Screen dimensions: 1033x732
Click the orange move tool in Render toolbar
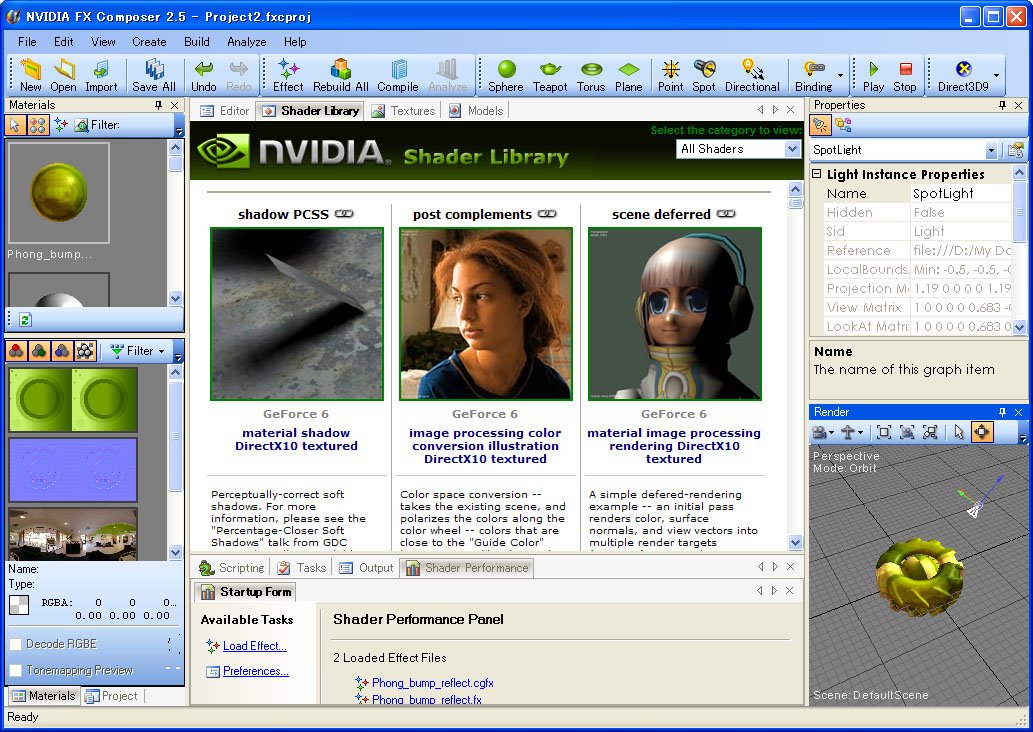[x=982, y=432]
